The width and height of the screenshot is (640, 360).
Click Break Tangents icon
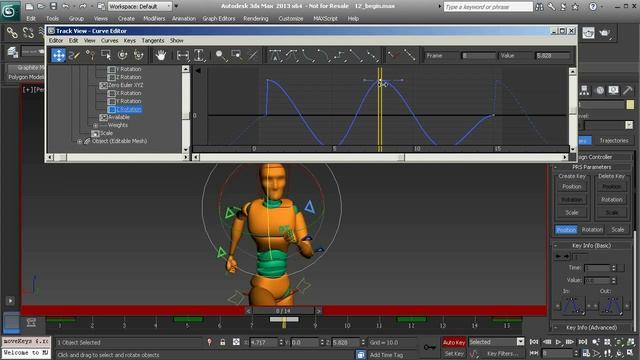393,55
